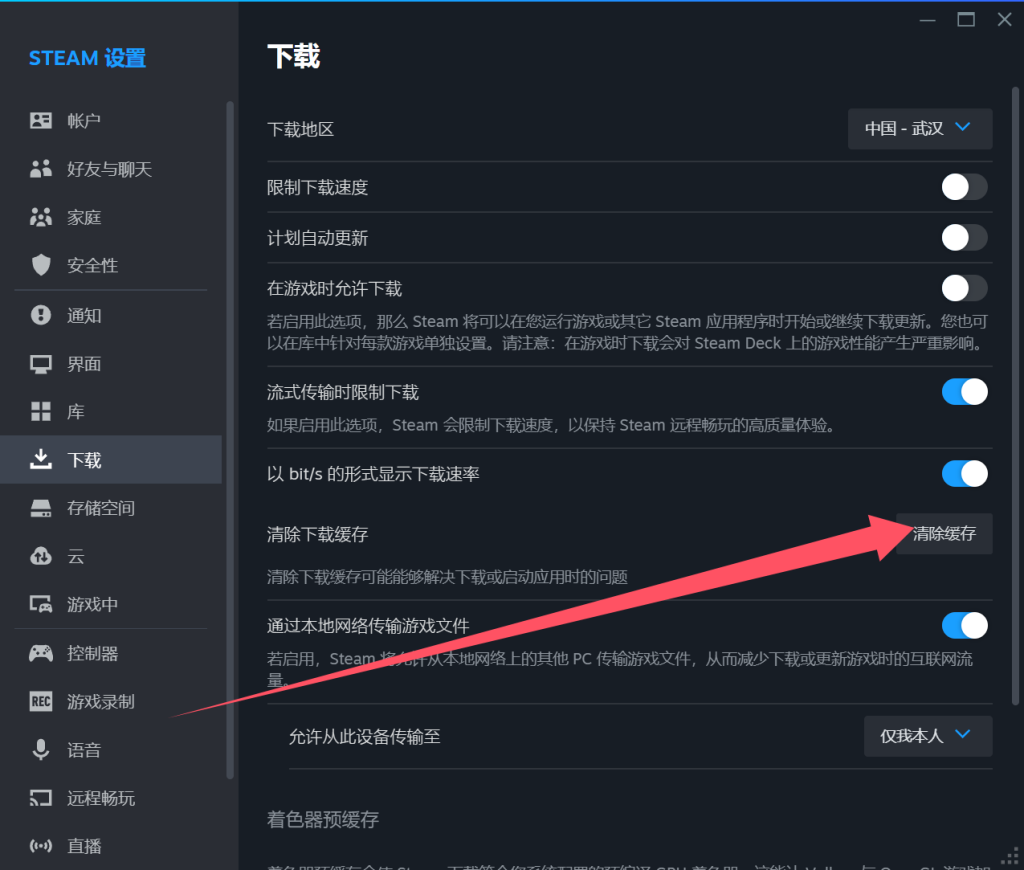Open the 界面 settings label
The height and width of the screenshot is (870, 1024).
click(84, 364)
